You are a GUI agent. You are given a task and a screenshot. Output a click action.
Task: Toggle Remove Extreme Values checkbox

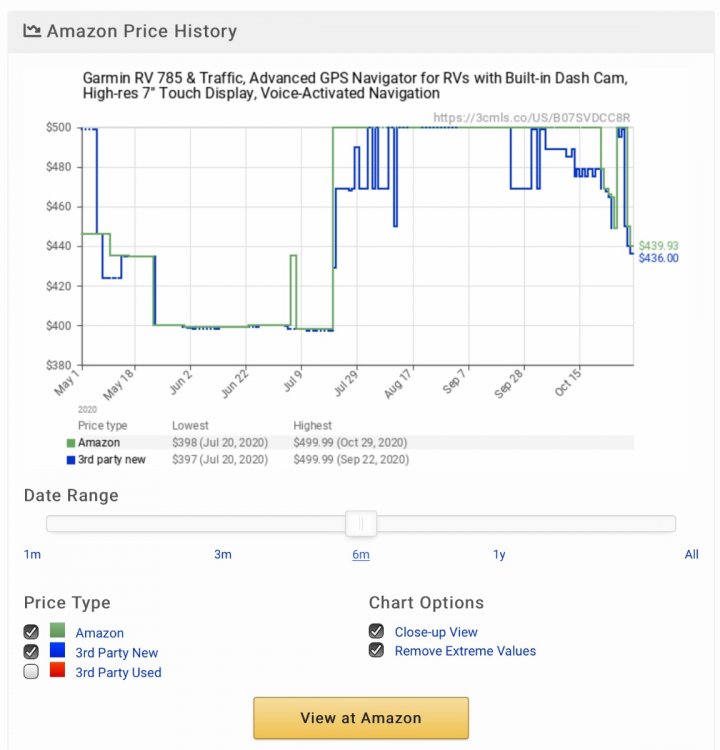[x=376, y=650]
